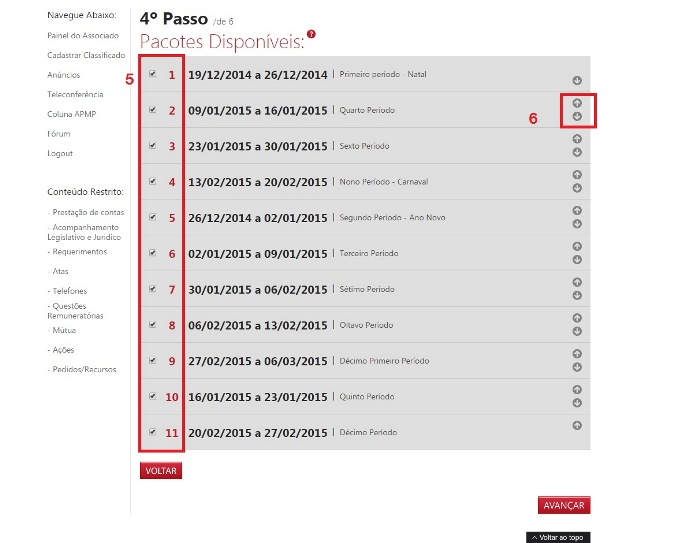Move down the Quinto Período package

[x=577, y=403]
